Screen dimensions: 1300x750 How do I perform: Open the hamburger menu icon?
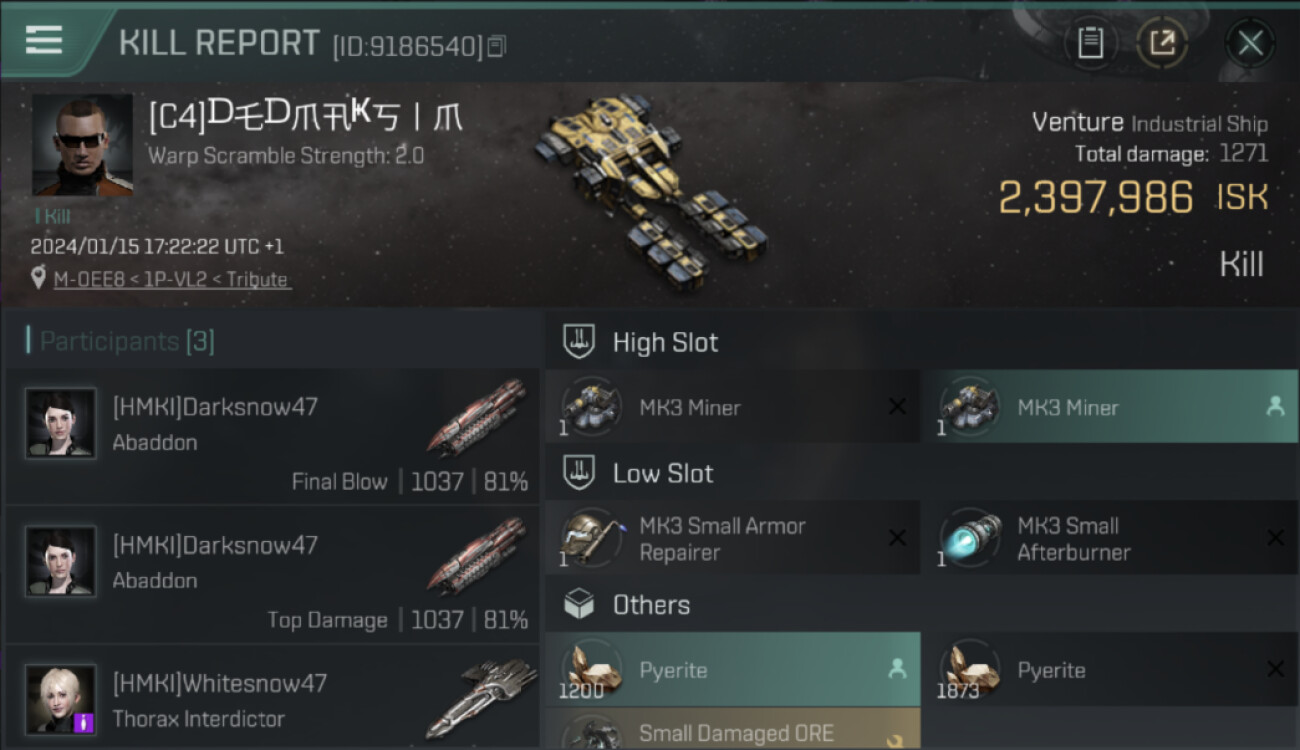pyautogui.click(x=44, y=41)
